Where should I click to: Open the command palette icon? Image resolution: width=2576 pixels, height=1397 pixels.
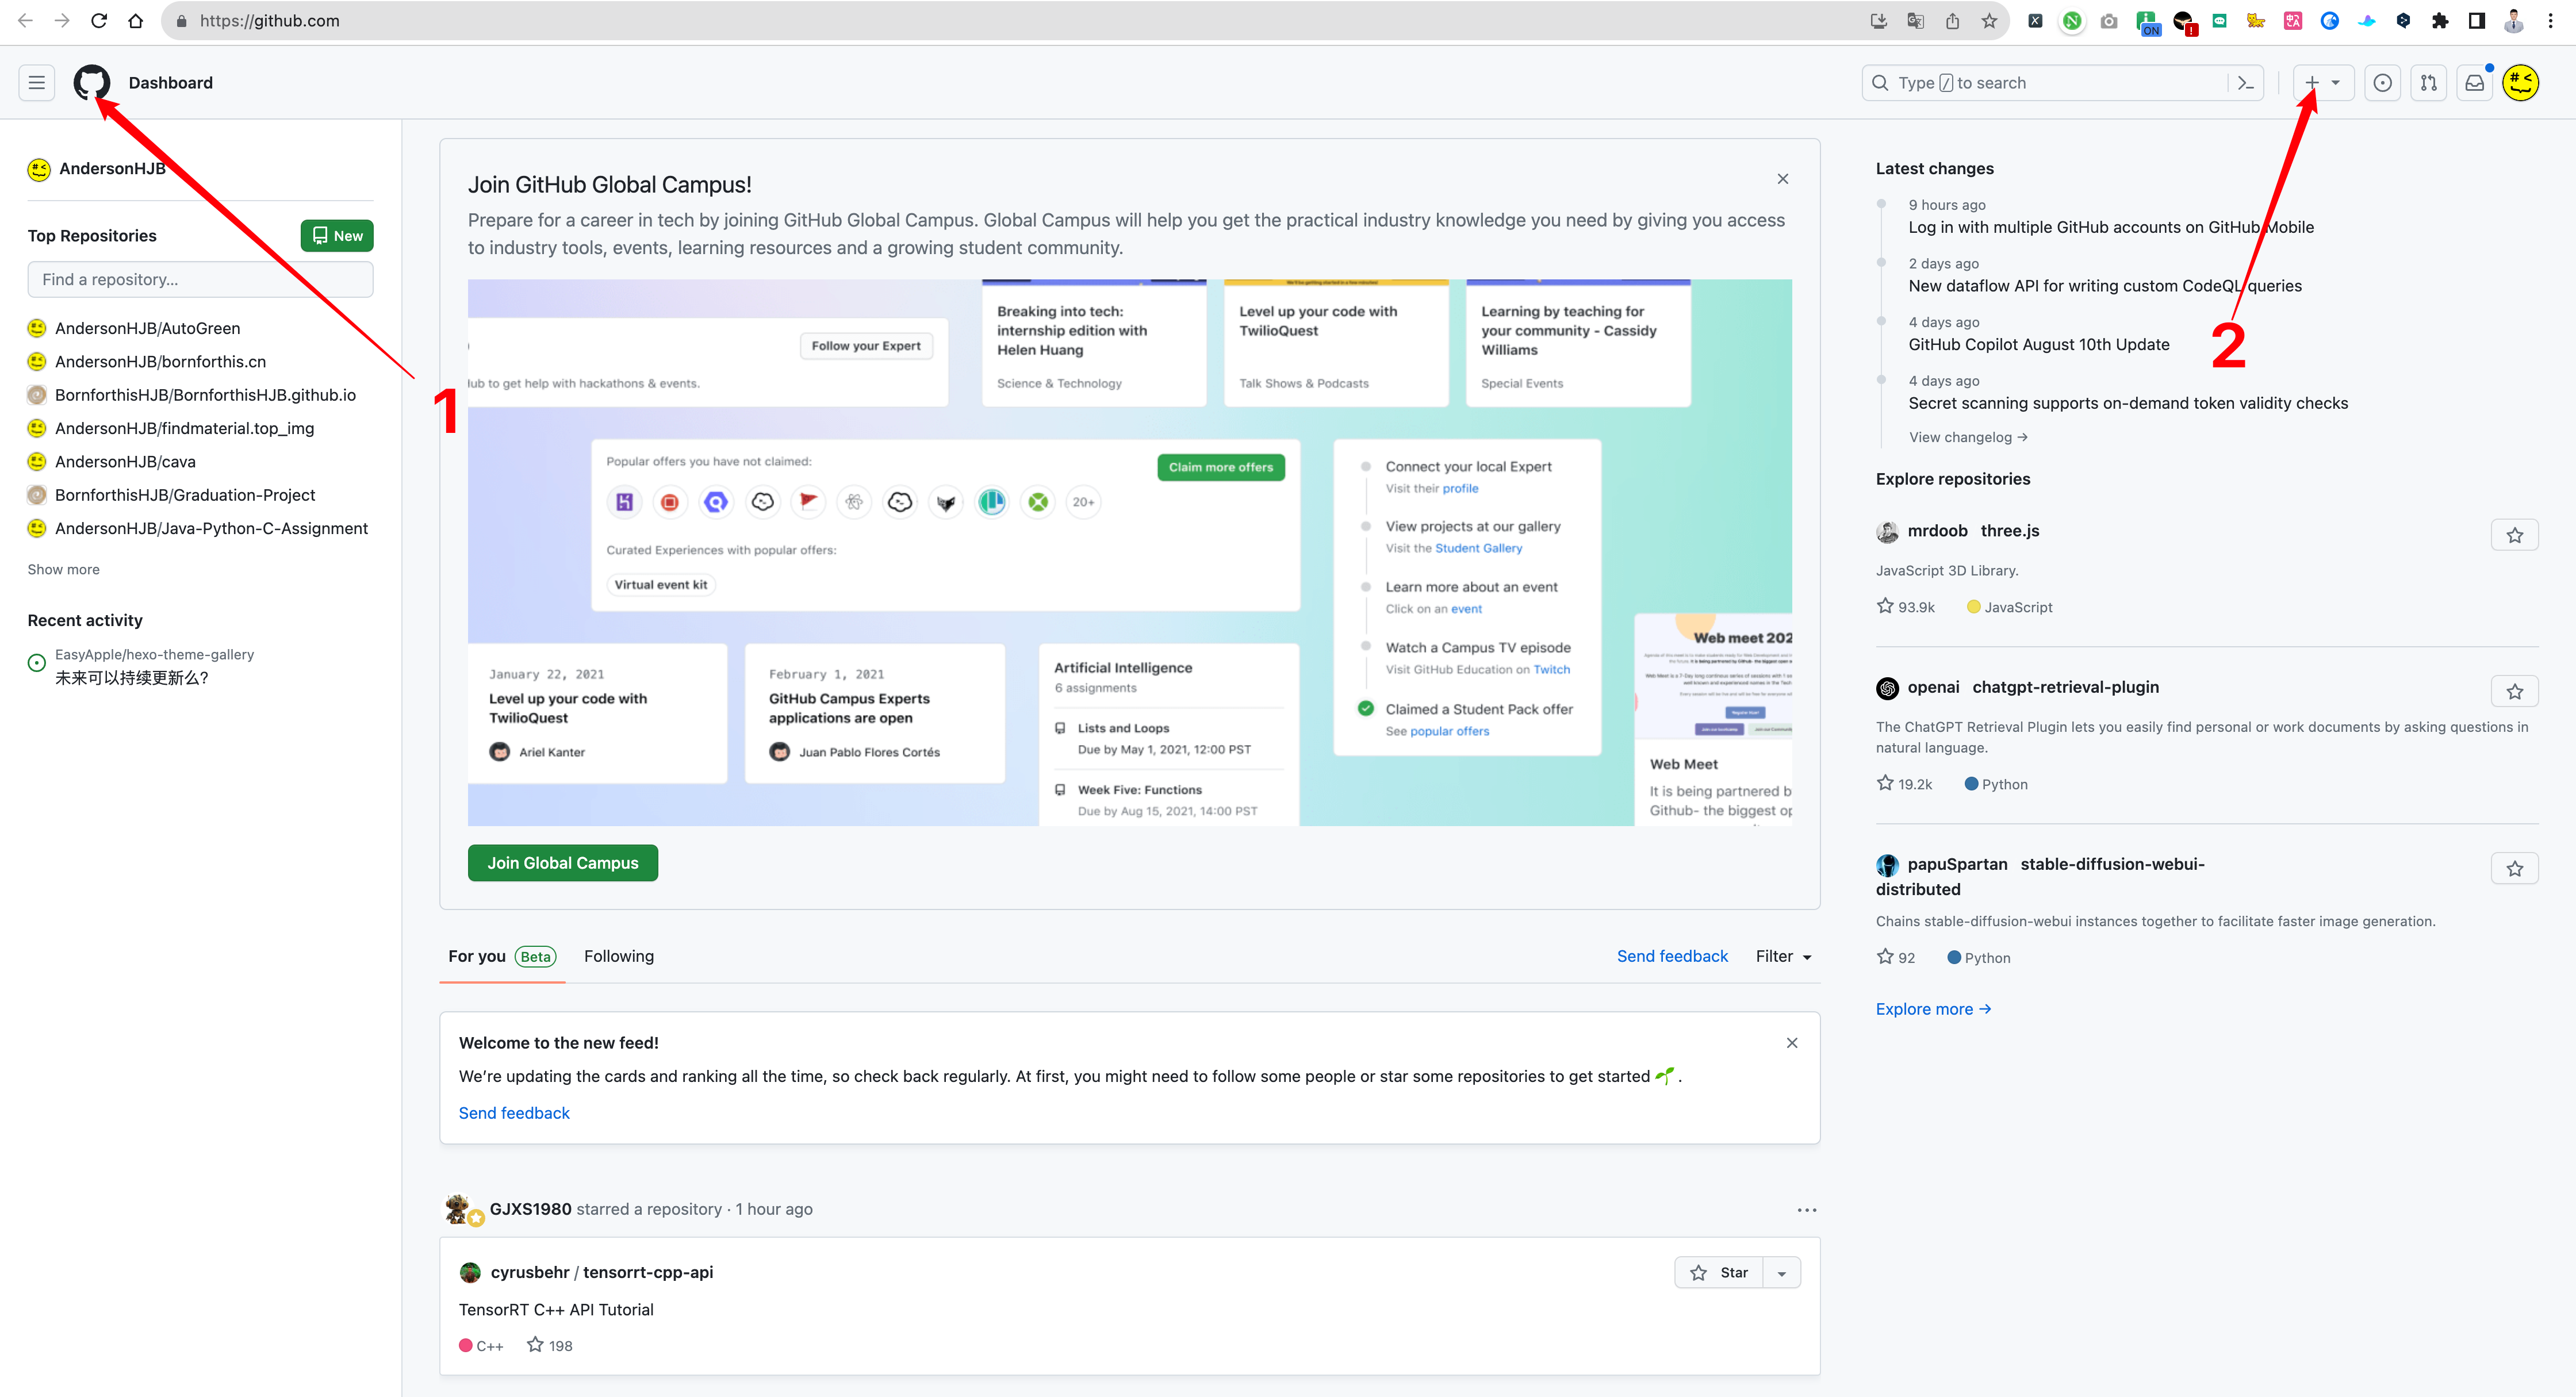pos(2245,83)
